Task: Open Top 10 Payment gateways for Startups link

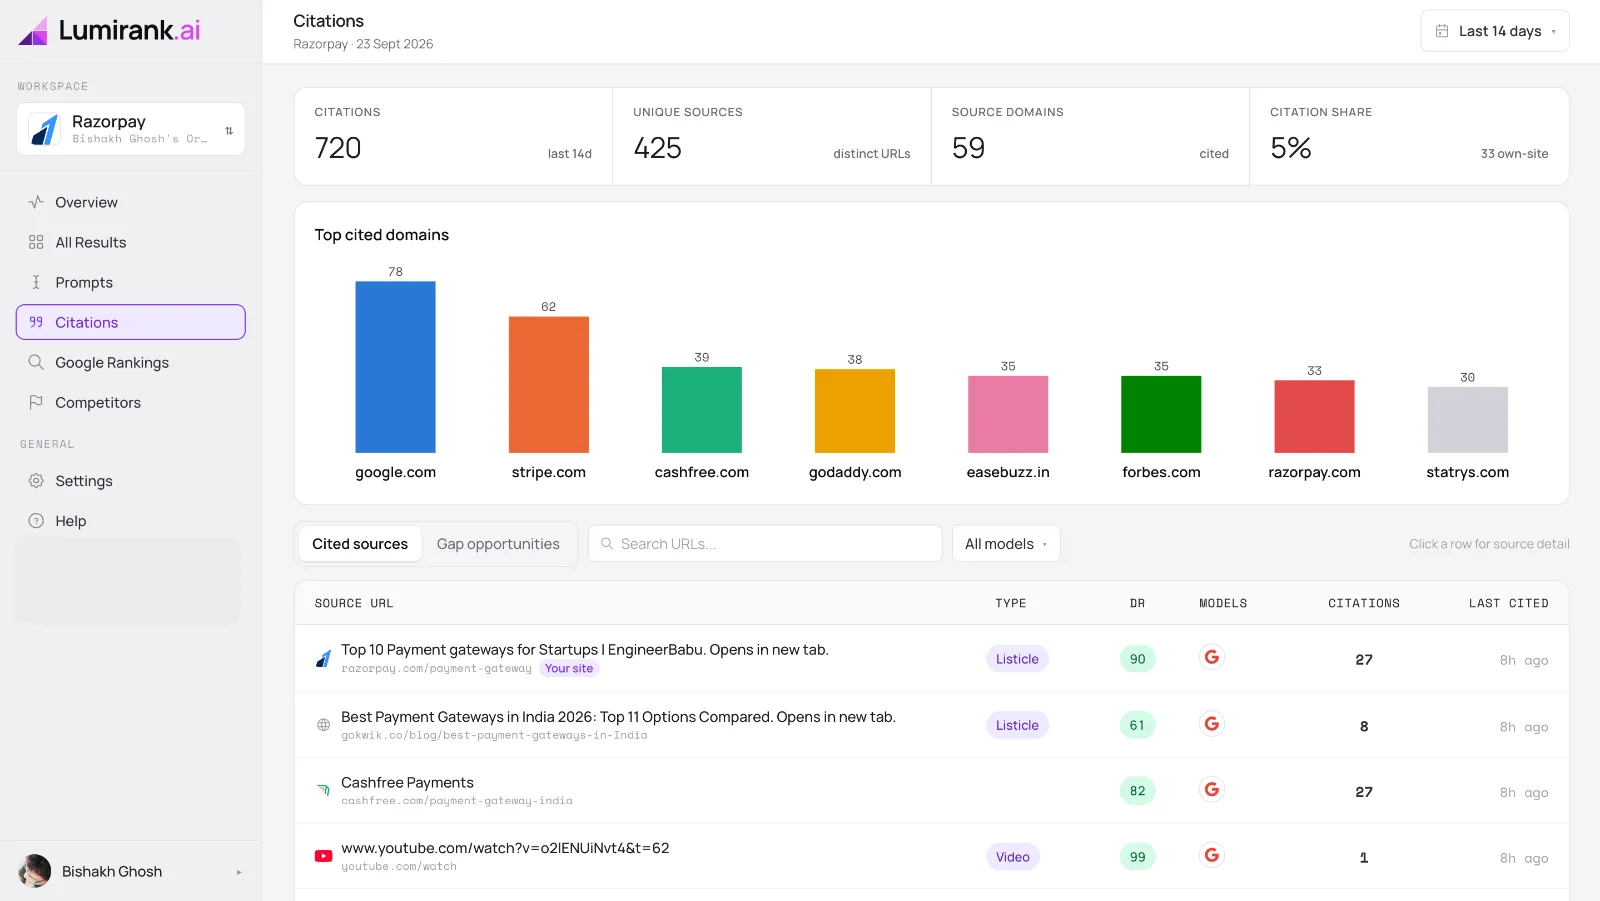Action: pos(585,650)
